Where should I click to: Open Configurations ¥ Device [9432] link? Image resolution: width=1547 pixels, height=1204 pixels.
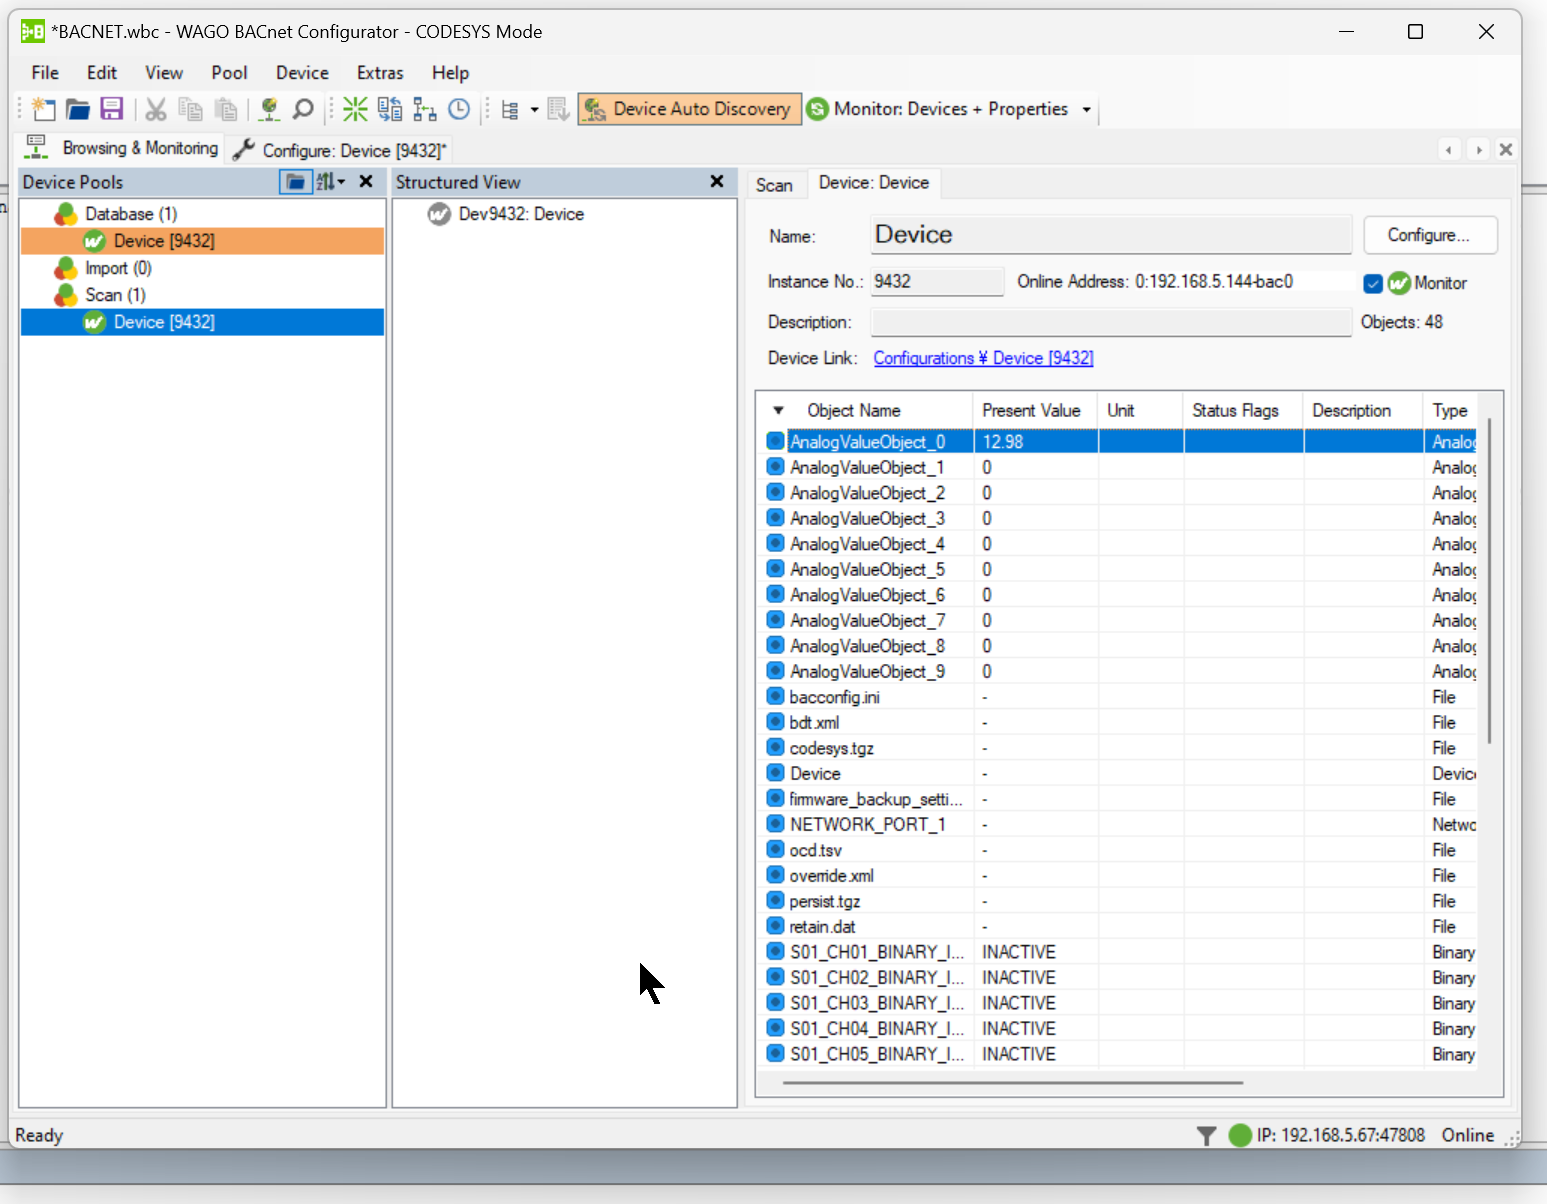coord(983,358)
